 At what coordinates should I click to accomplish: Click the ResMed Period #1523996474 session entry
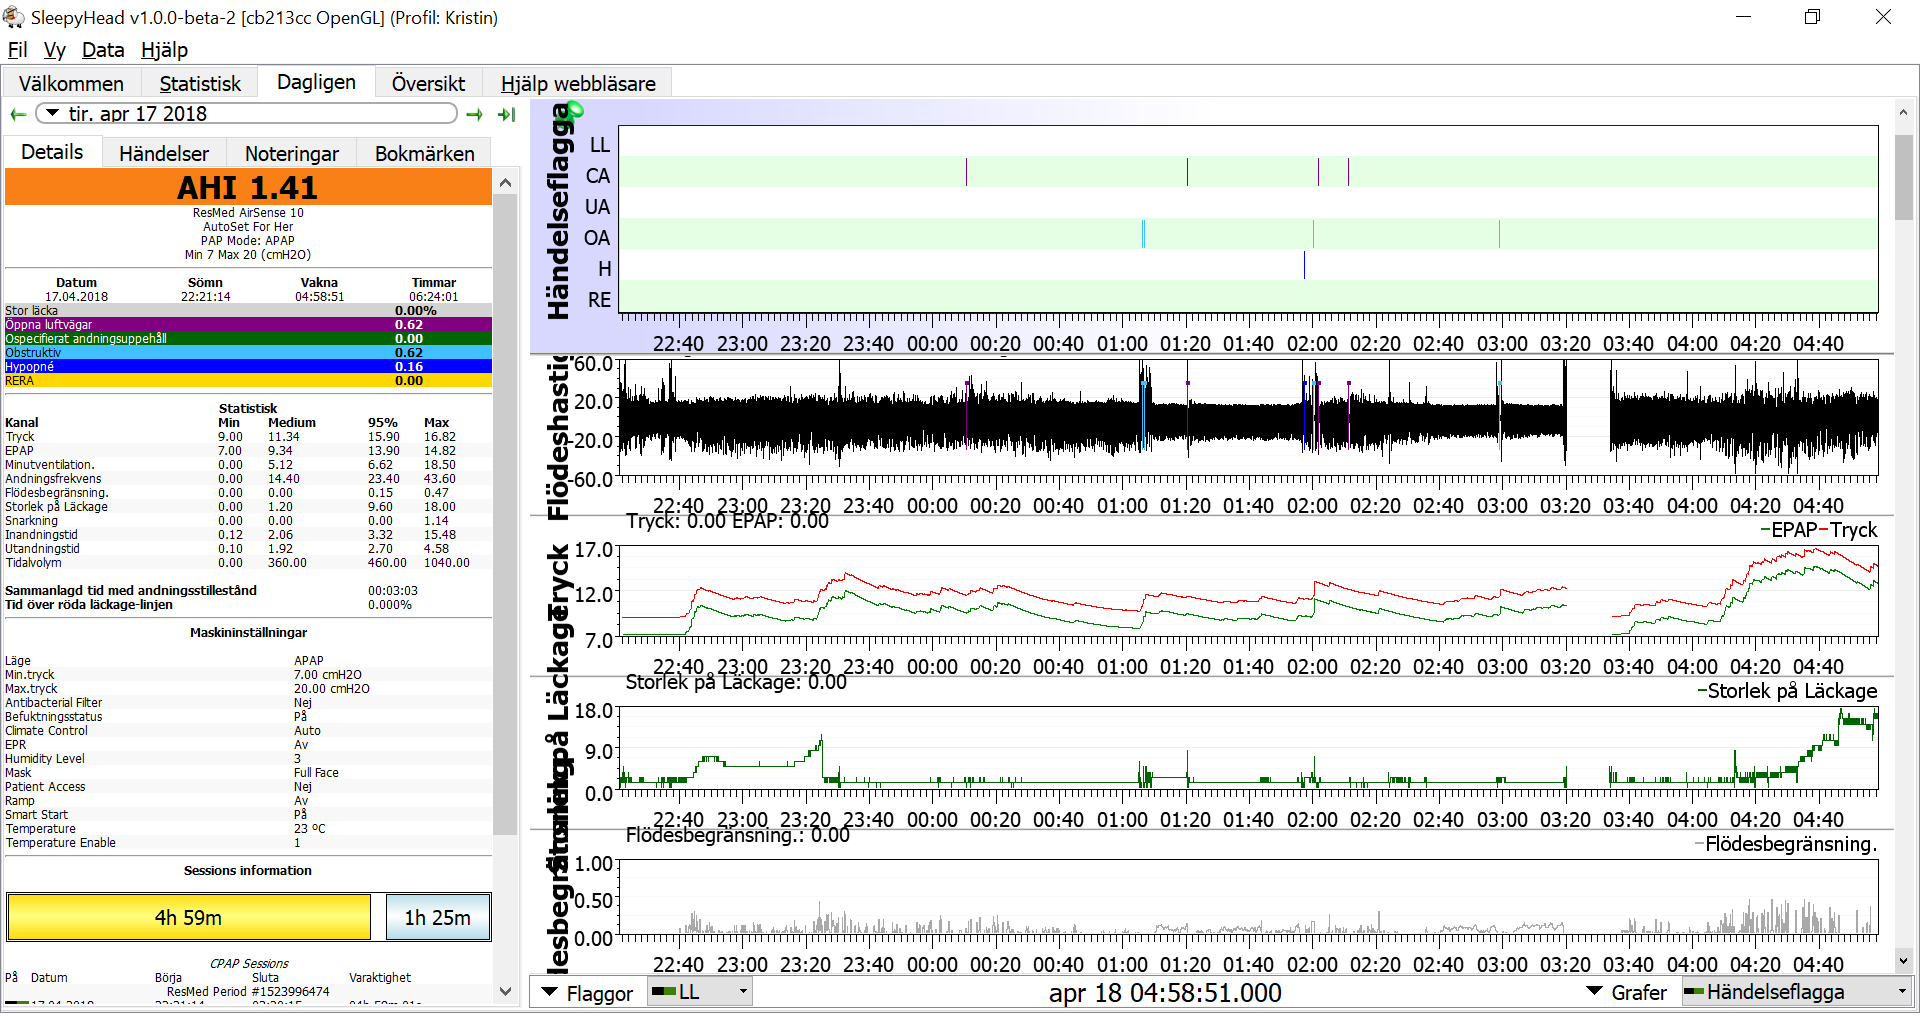point(248,992)
